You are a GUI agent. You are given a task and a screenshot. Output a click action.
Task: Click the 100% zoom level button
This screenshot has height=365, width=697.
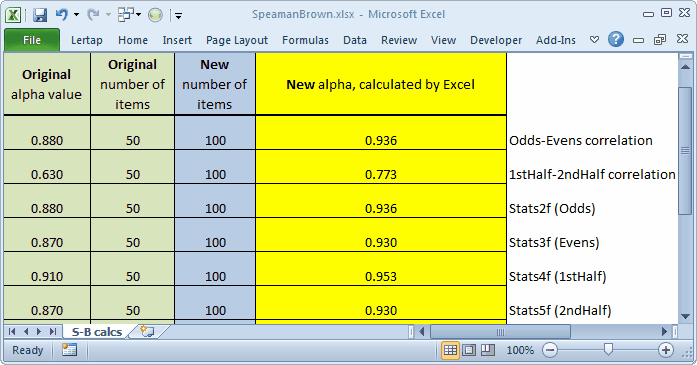520,350
